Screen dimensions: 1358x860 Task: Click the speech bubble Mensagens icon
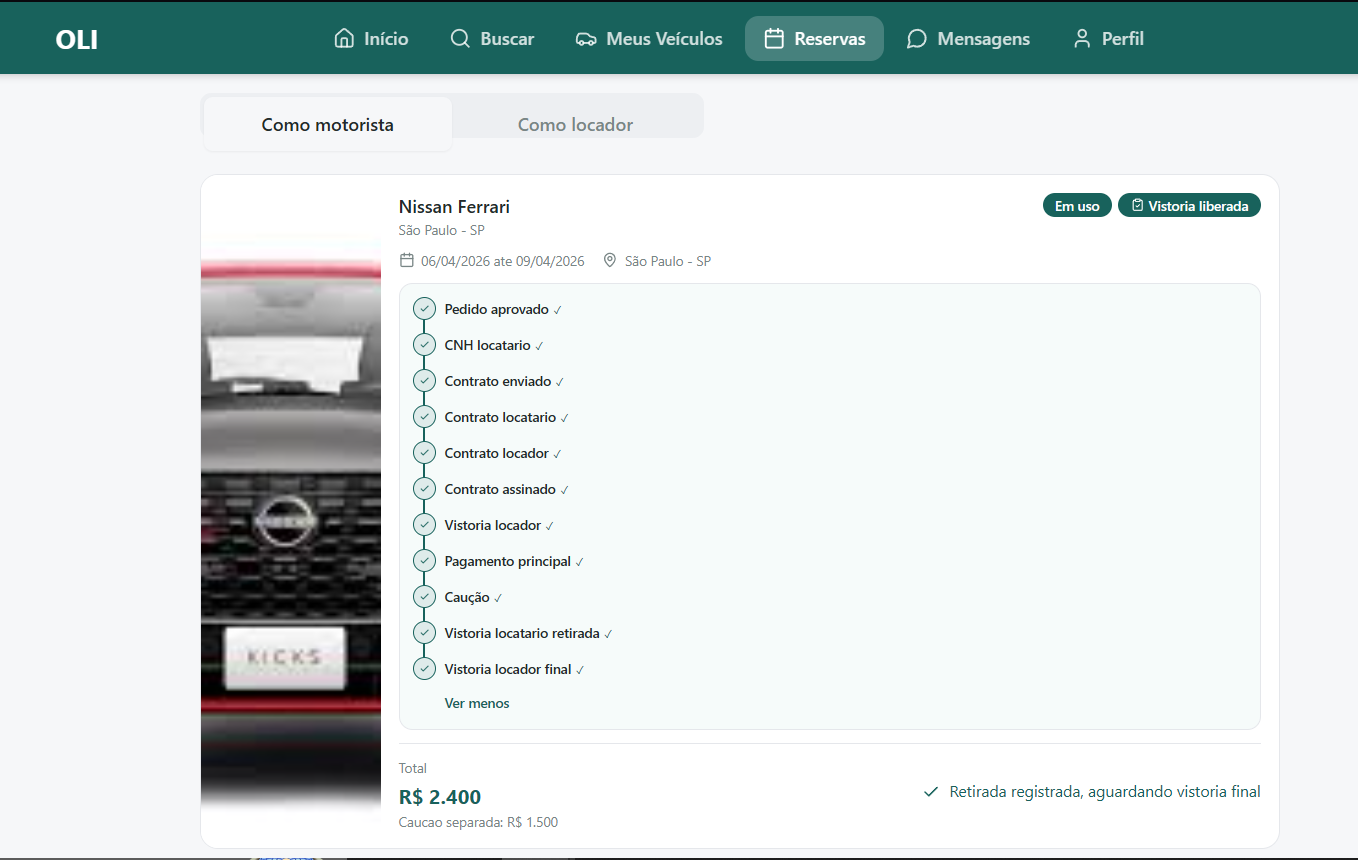point(916,39)
